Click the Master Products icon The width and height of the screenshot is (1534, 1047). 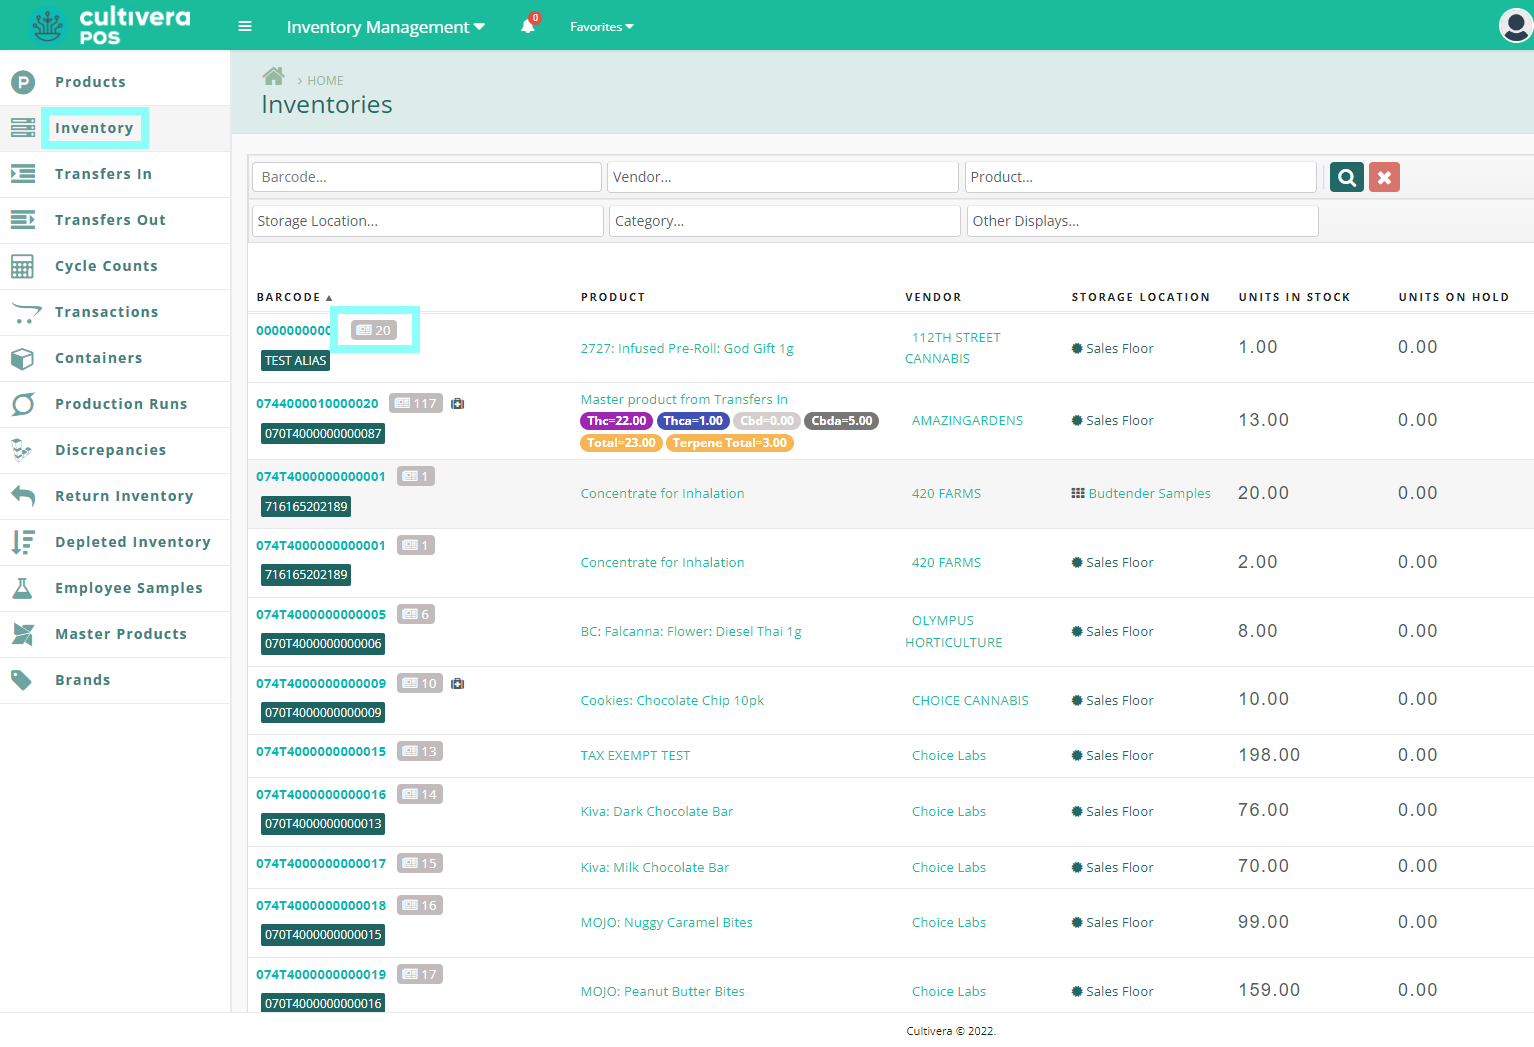(x=23, y=634)
